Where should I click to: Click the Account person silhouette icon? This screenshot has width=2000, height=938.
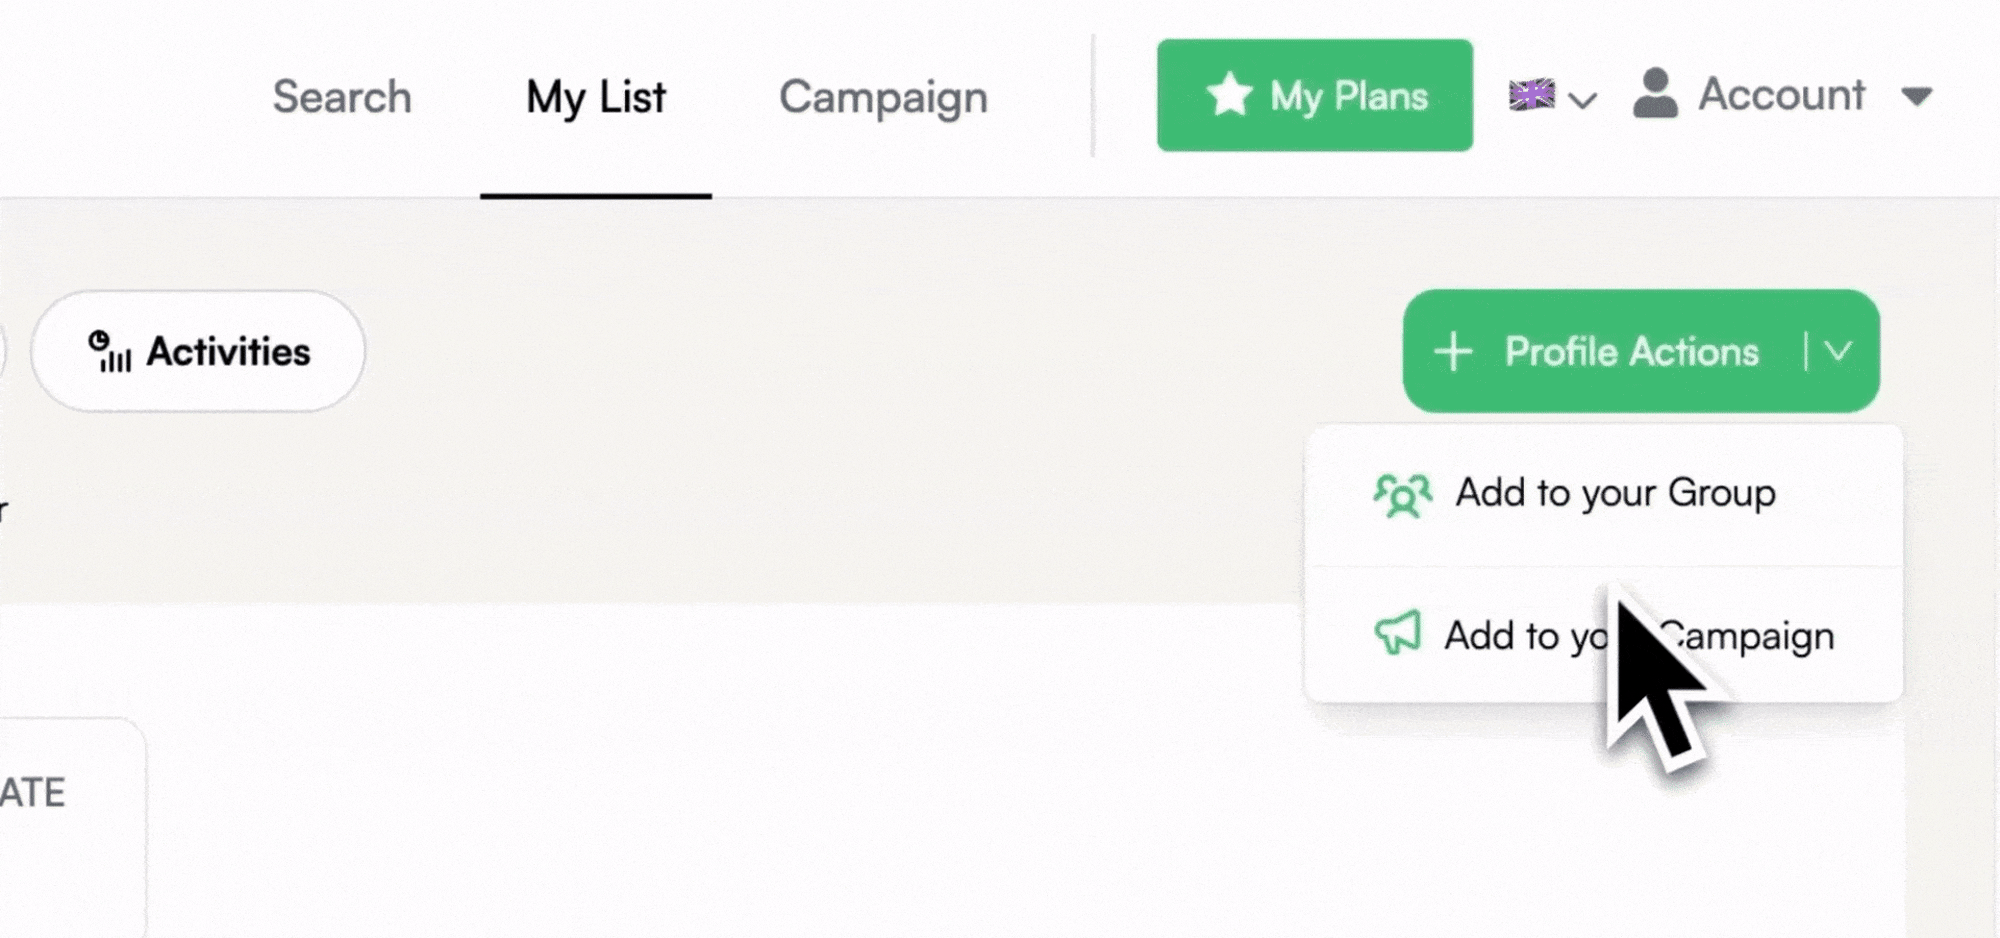1655,94
